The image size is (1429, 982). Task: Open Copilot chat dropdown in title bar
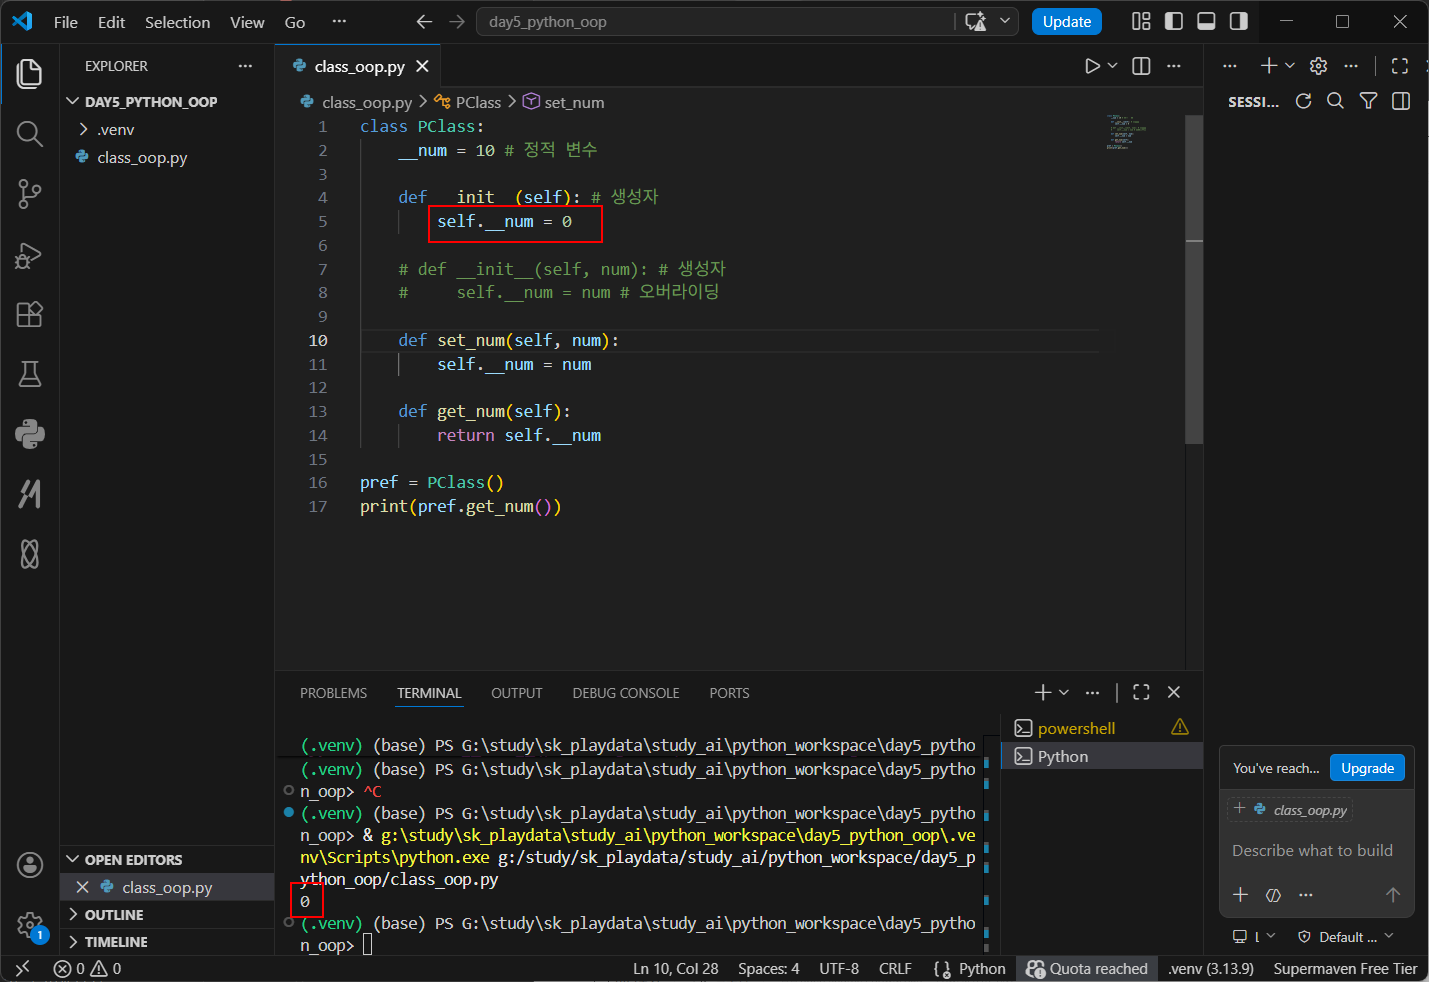1005,22
